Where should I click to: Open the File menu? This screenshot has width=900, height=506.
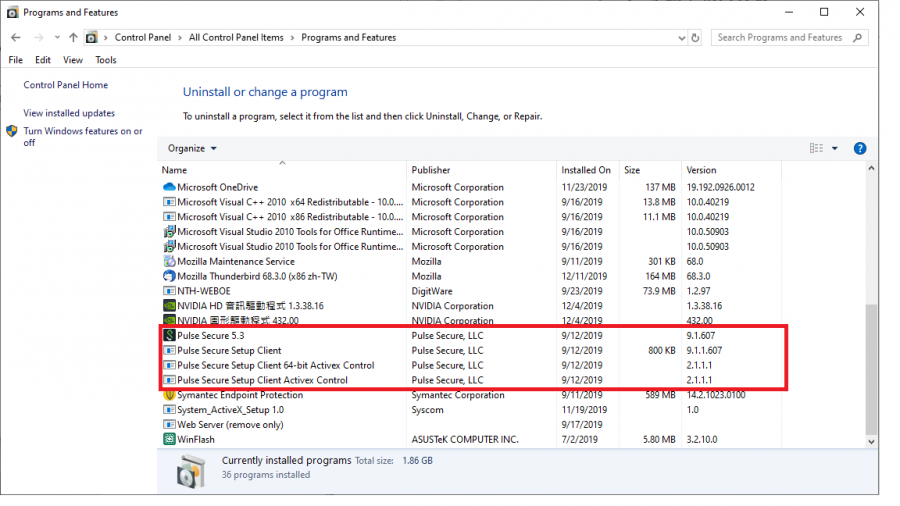(x=16, y=60)
